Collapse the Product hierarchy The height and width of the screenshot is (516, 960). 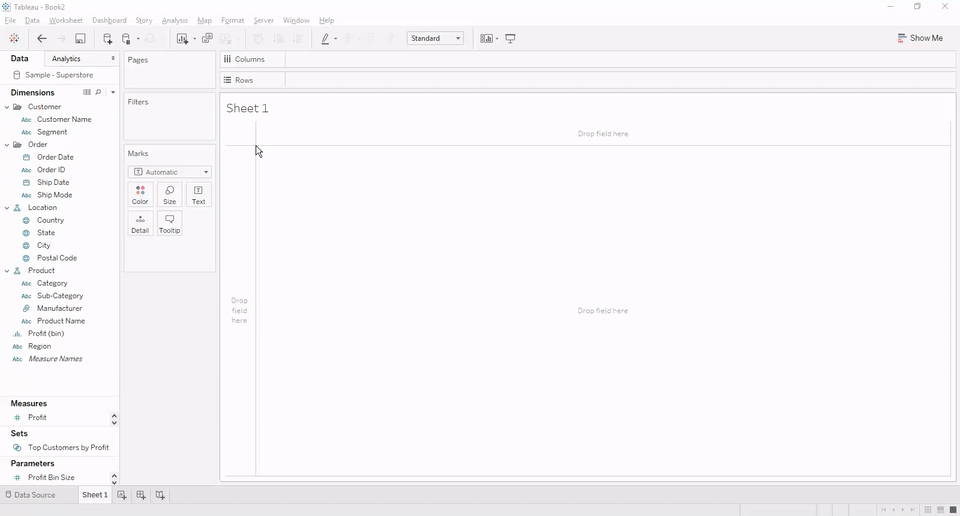[x=7, y=271]
